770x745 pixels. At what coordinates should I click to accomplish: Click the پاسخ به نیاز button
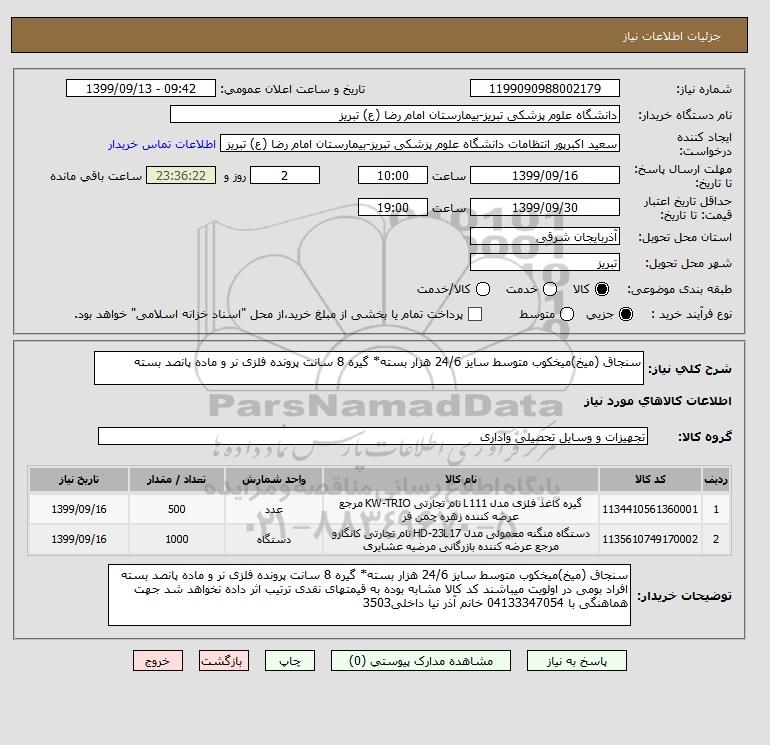(x=577, y=661)
